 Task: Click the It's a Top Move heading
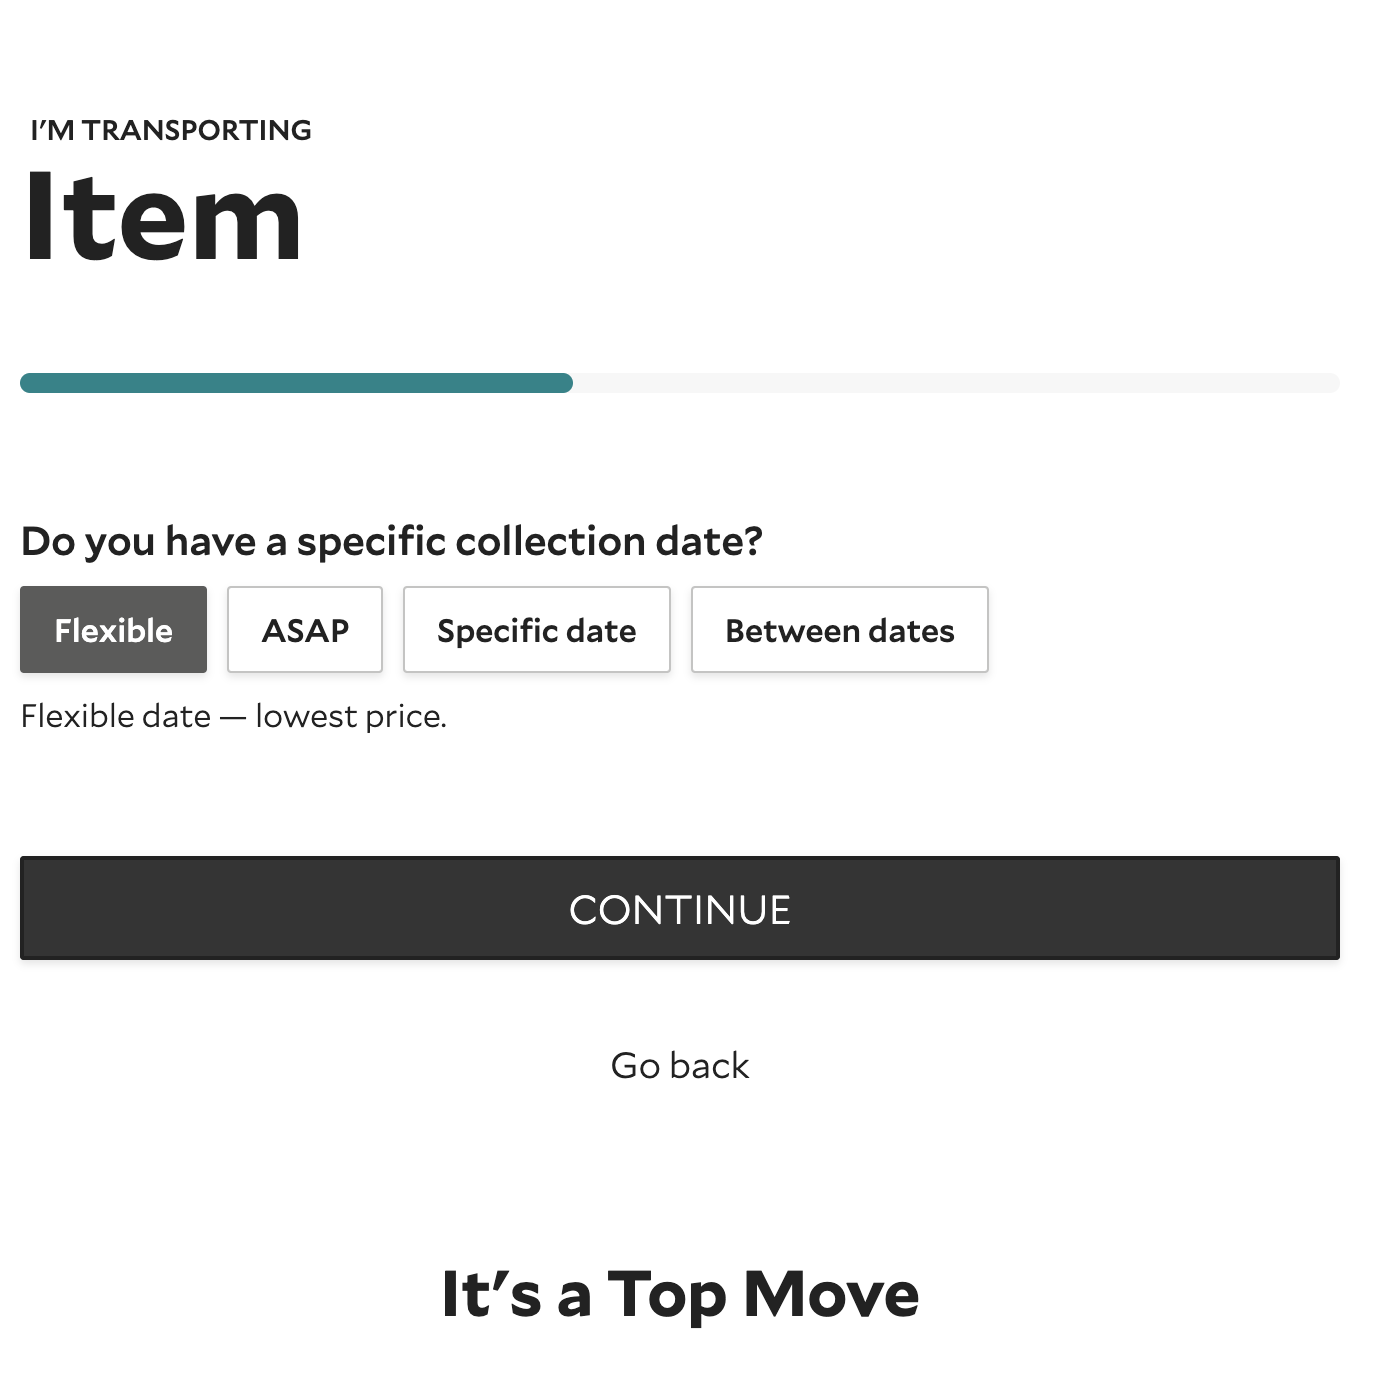pyautogui.click(x=680, y=1294)
